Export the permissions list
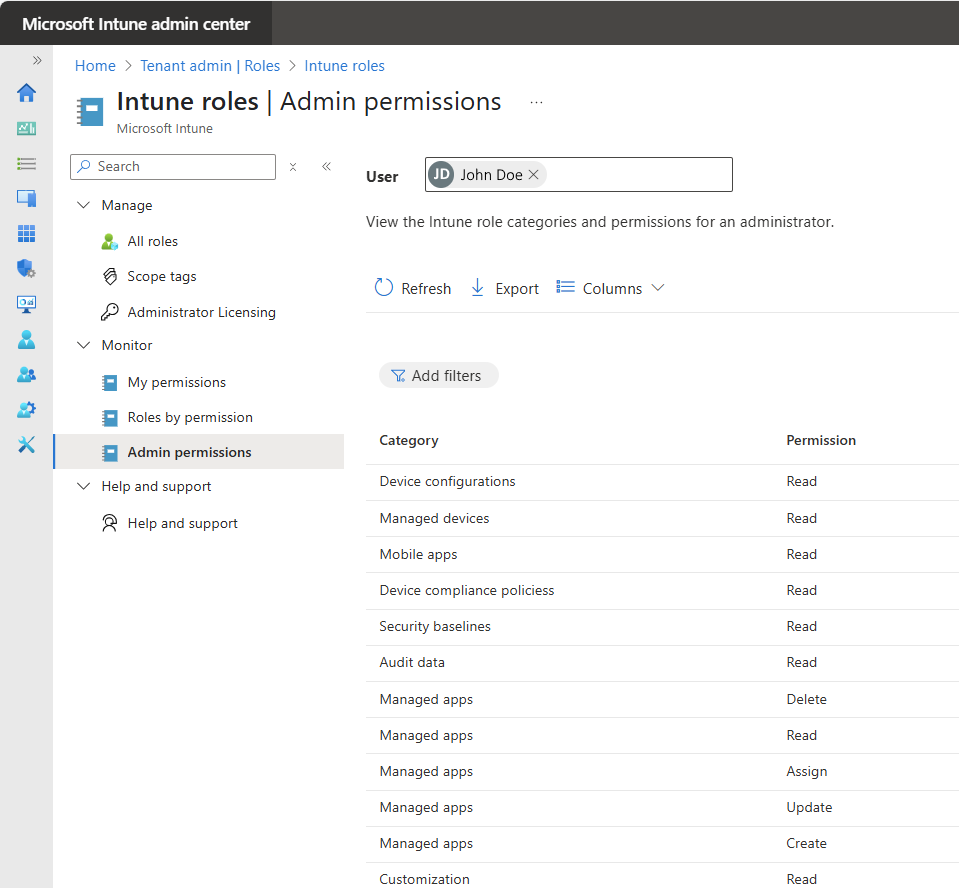Image resolution: width=959 pixels, height=888 pixels. [504, 288]
